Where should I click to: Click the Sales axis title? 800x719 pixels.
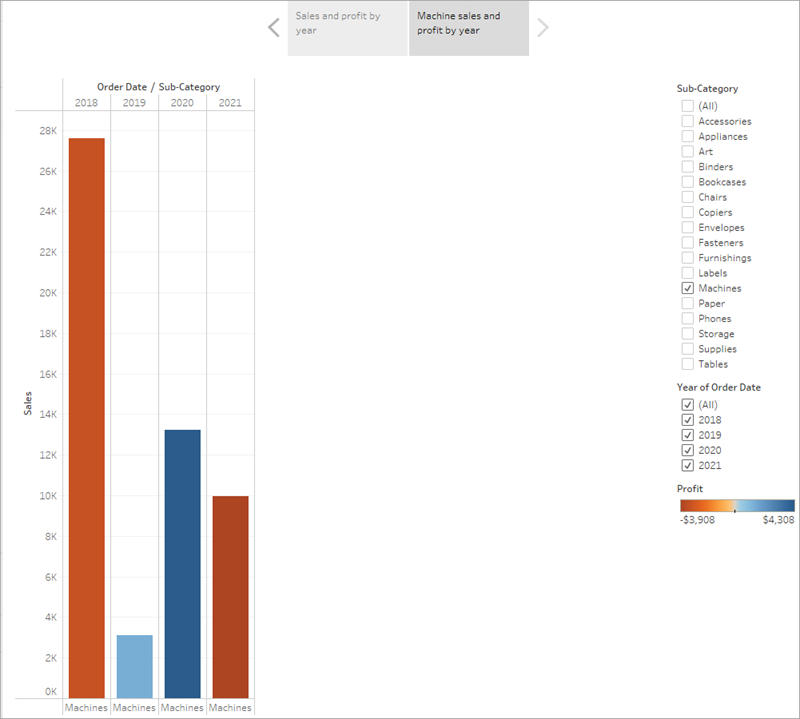pyautogui.click(x=28, y=403)
